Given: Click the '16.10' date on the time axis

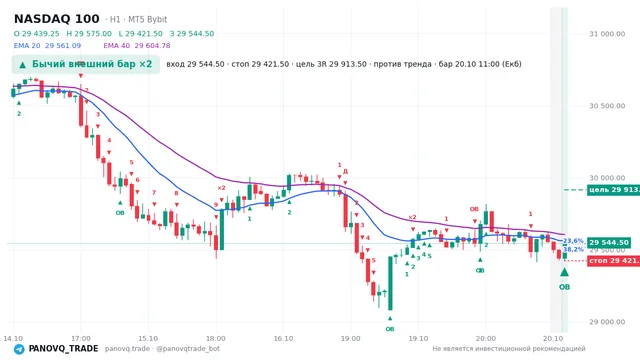Looking at the screenshot, I should click(x=283, y=338).
